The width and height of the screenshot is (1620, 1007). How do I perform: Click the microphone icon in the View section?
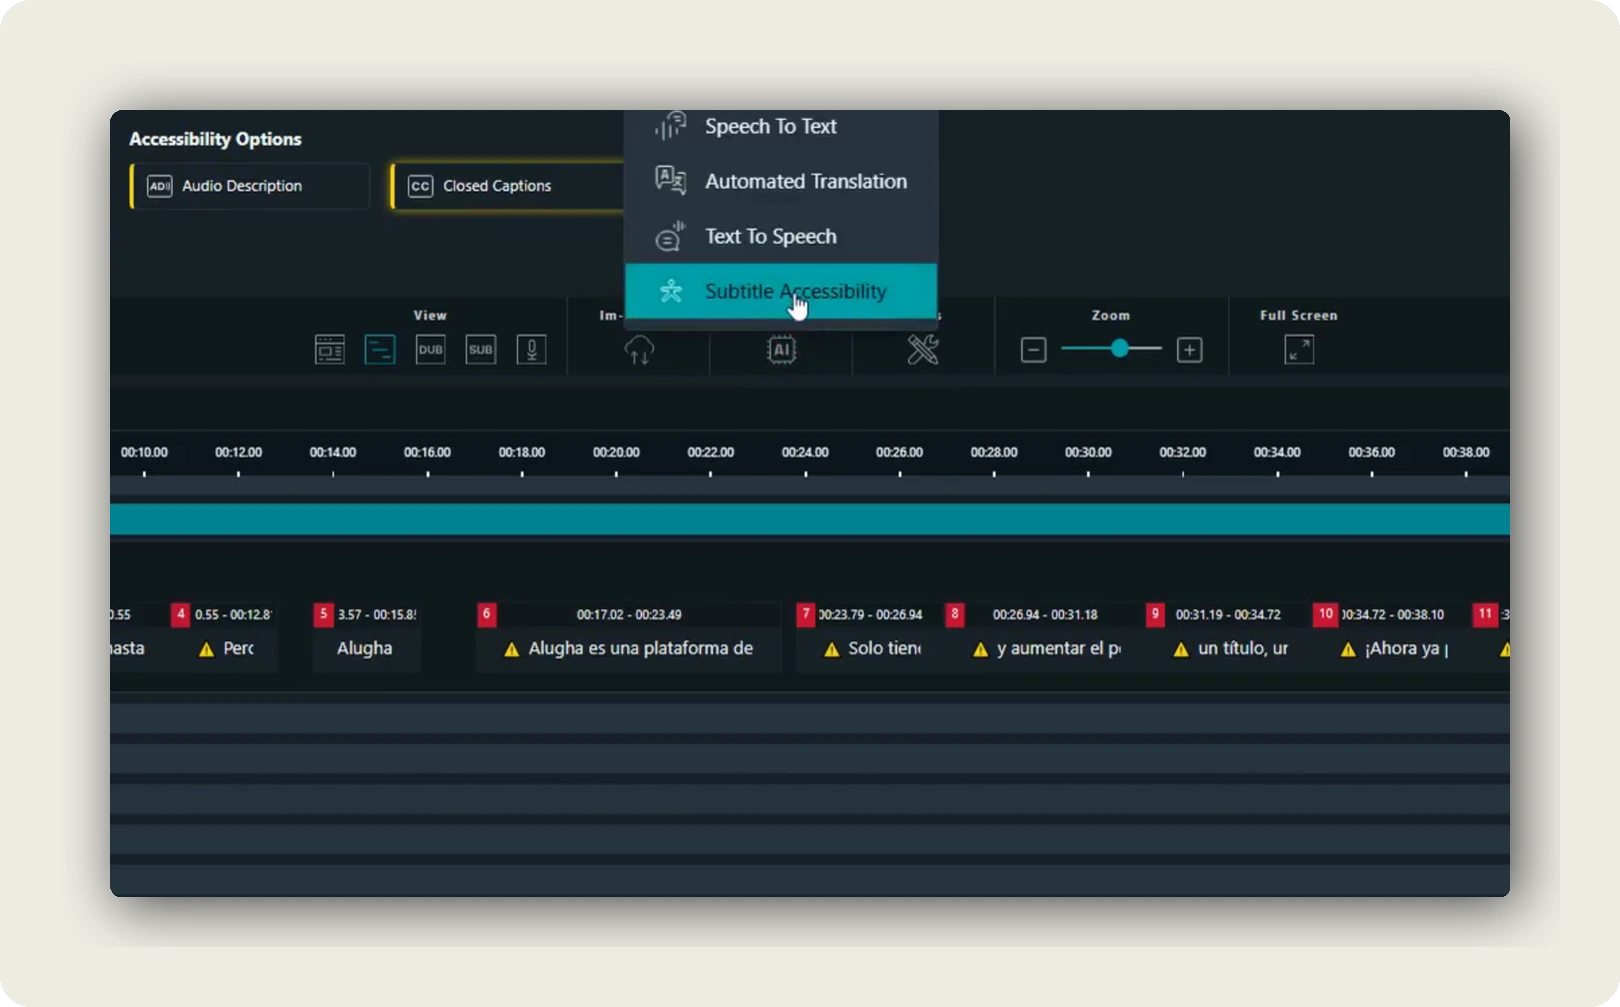(x=531, y=349)
